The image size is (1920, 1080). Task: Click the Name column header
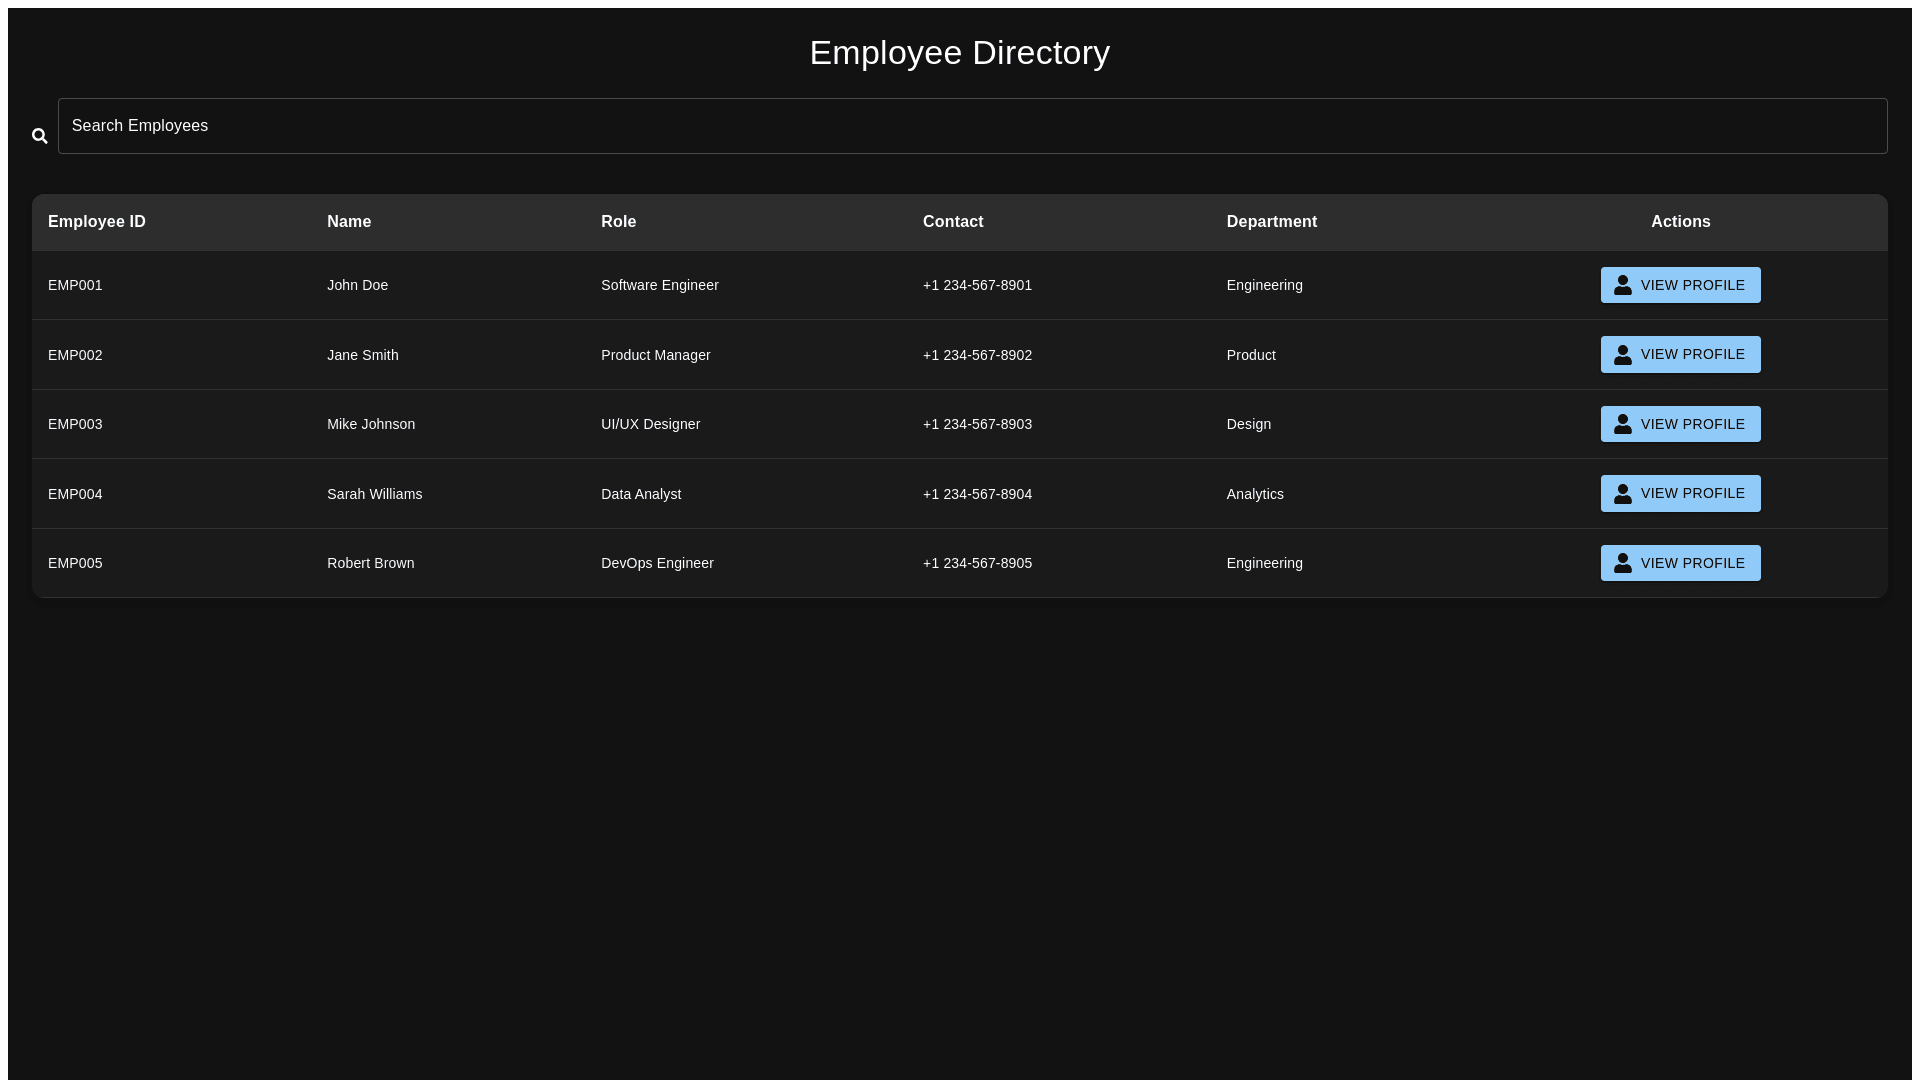[349, 222]
